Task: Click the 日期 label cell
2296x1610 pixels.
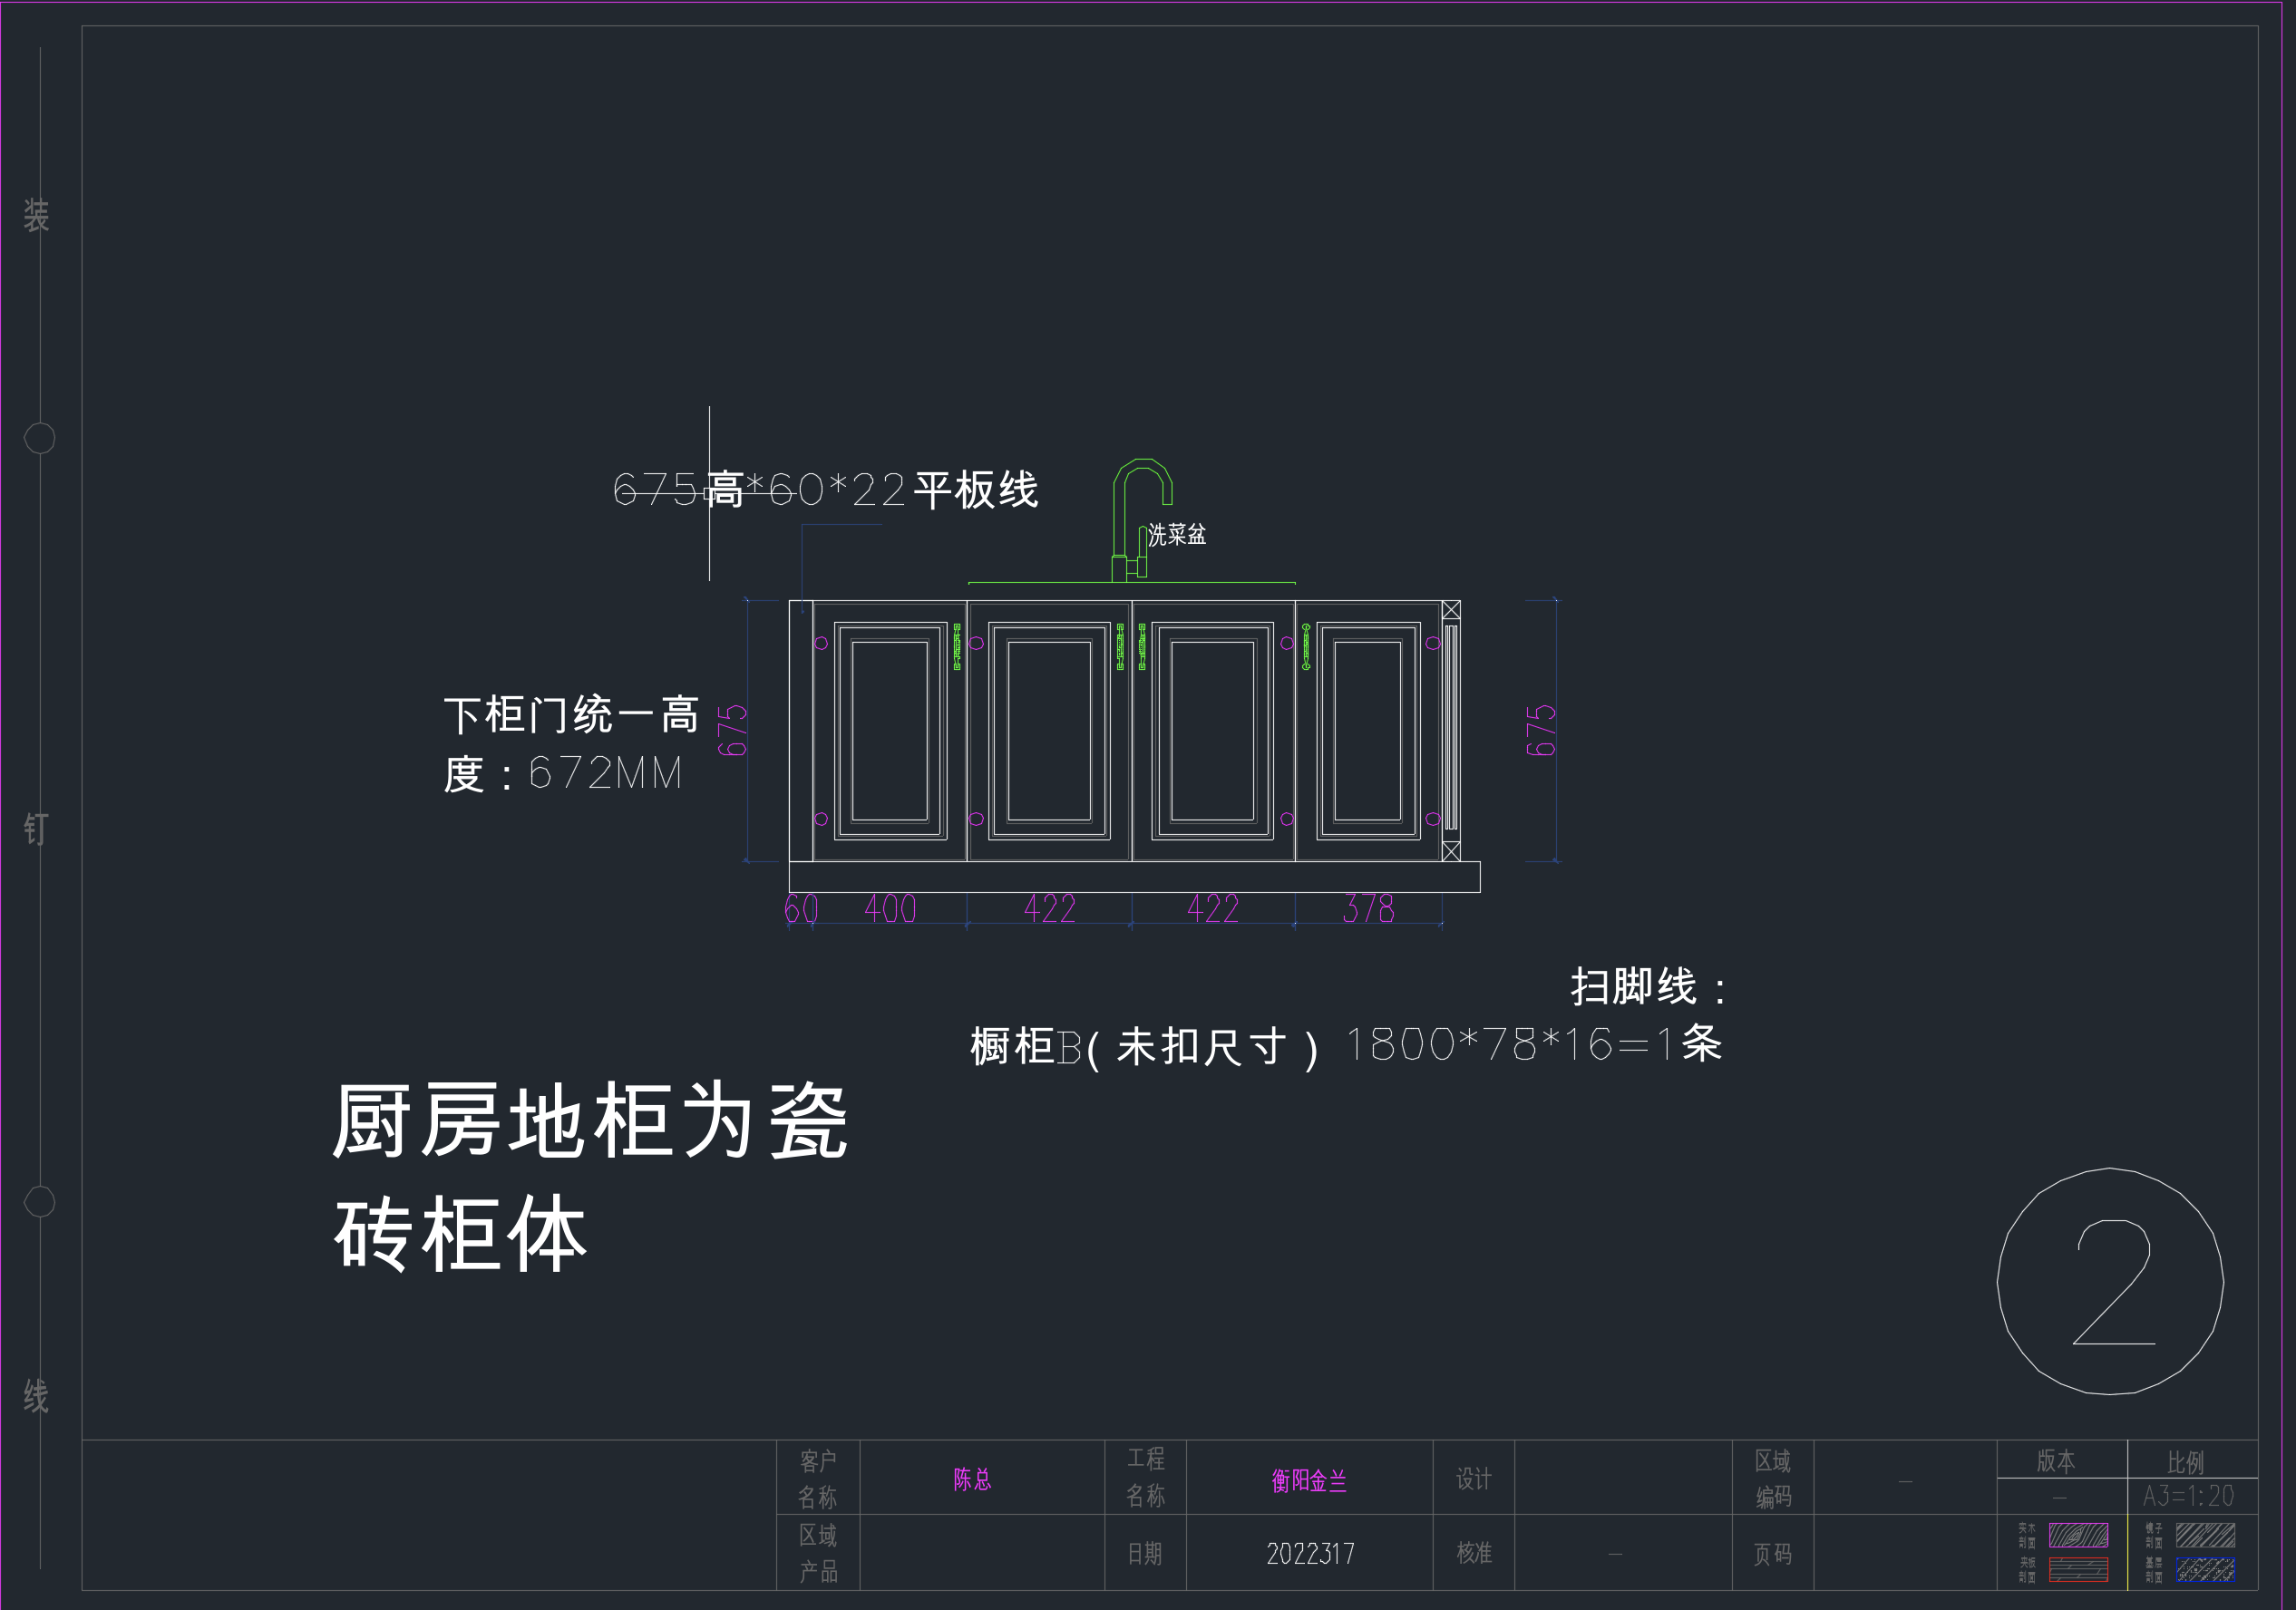Action: (x=1145, y=1553)
